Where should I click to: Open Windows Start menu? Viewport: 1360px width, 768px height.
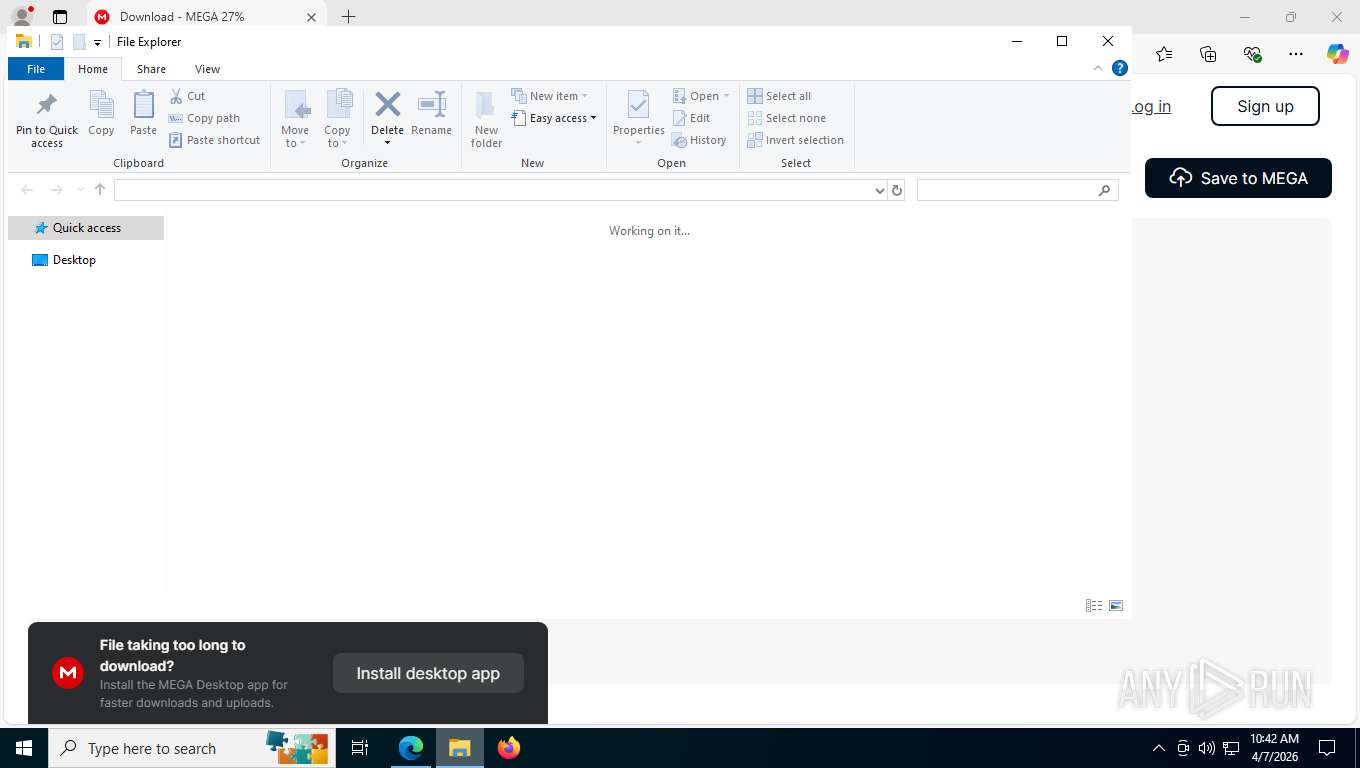[24, 748]
